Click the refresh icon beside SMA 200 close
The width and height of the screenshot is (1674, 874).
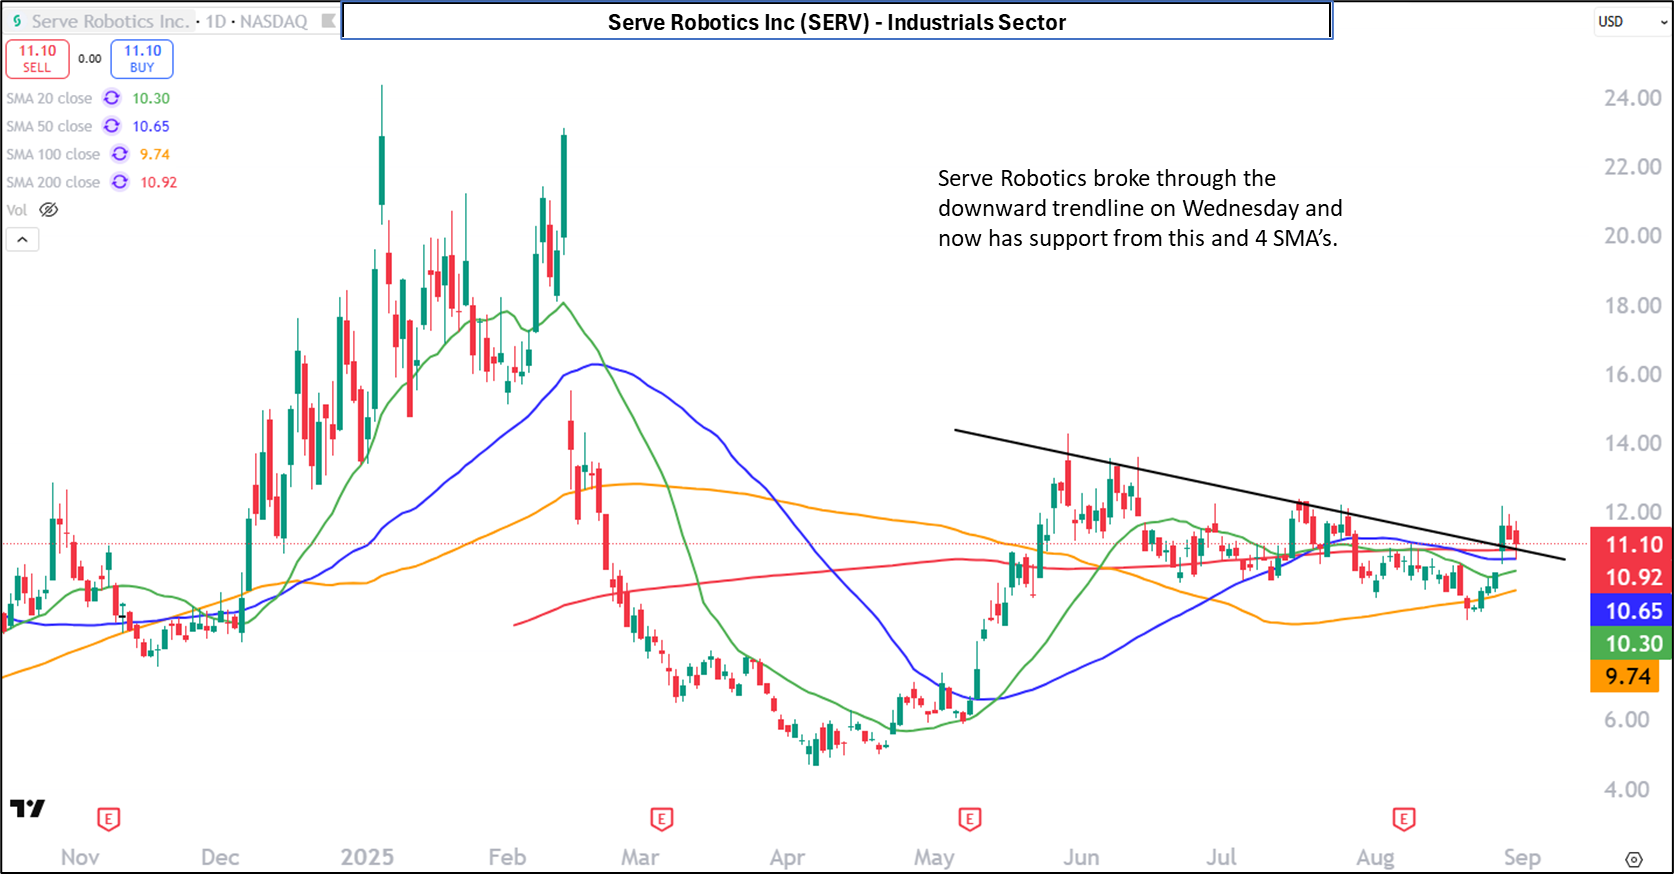[120, 182]
